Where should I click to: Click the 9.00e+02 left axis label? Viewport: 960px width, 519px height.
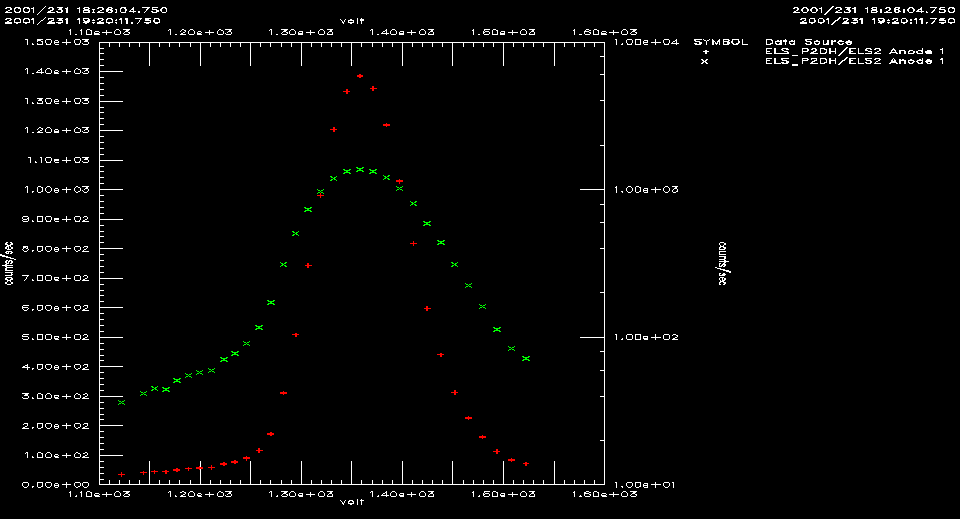(56, 219)
